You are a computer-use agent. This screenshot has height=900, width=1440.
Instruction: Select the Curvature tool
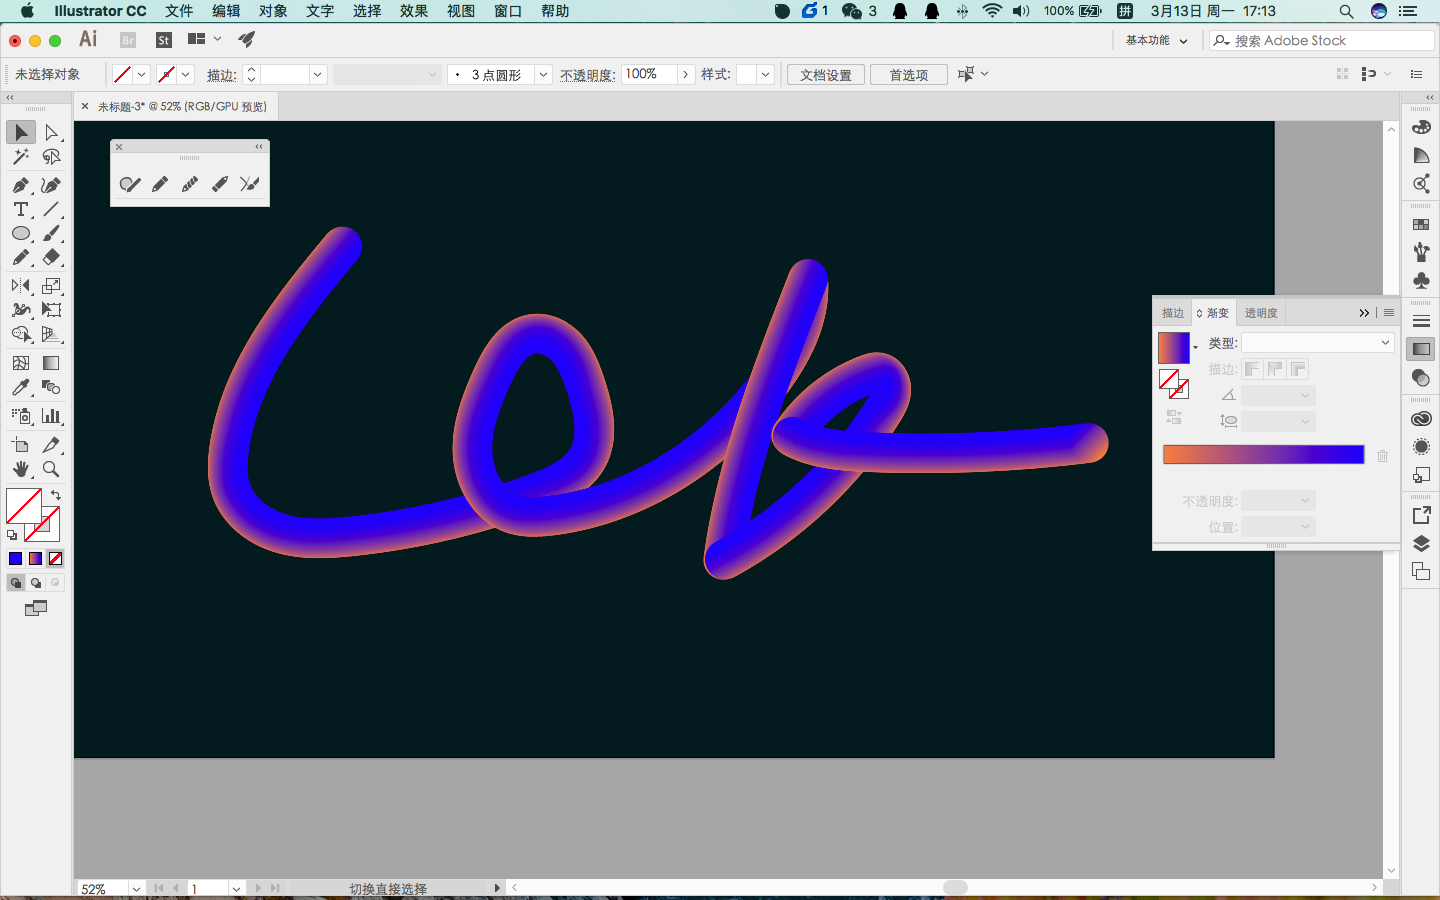(52, 185)
